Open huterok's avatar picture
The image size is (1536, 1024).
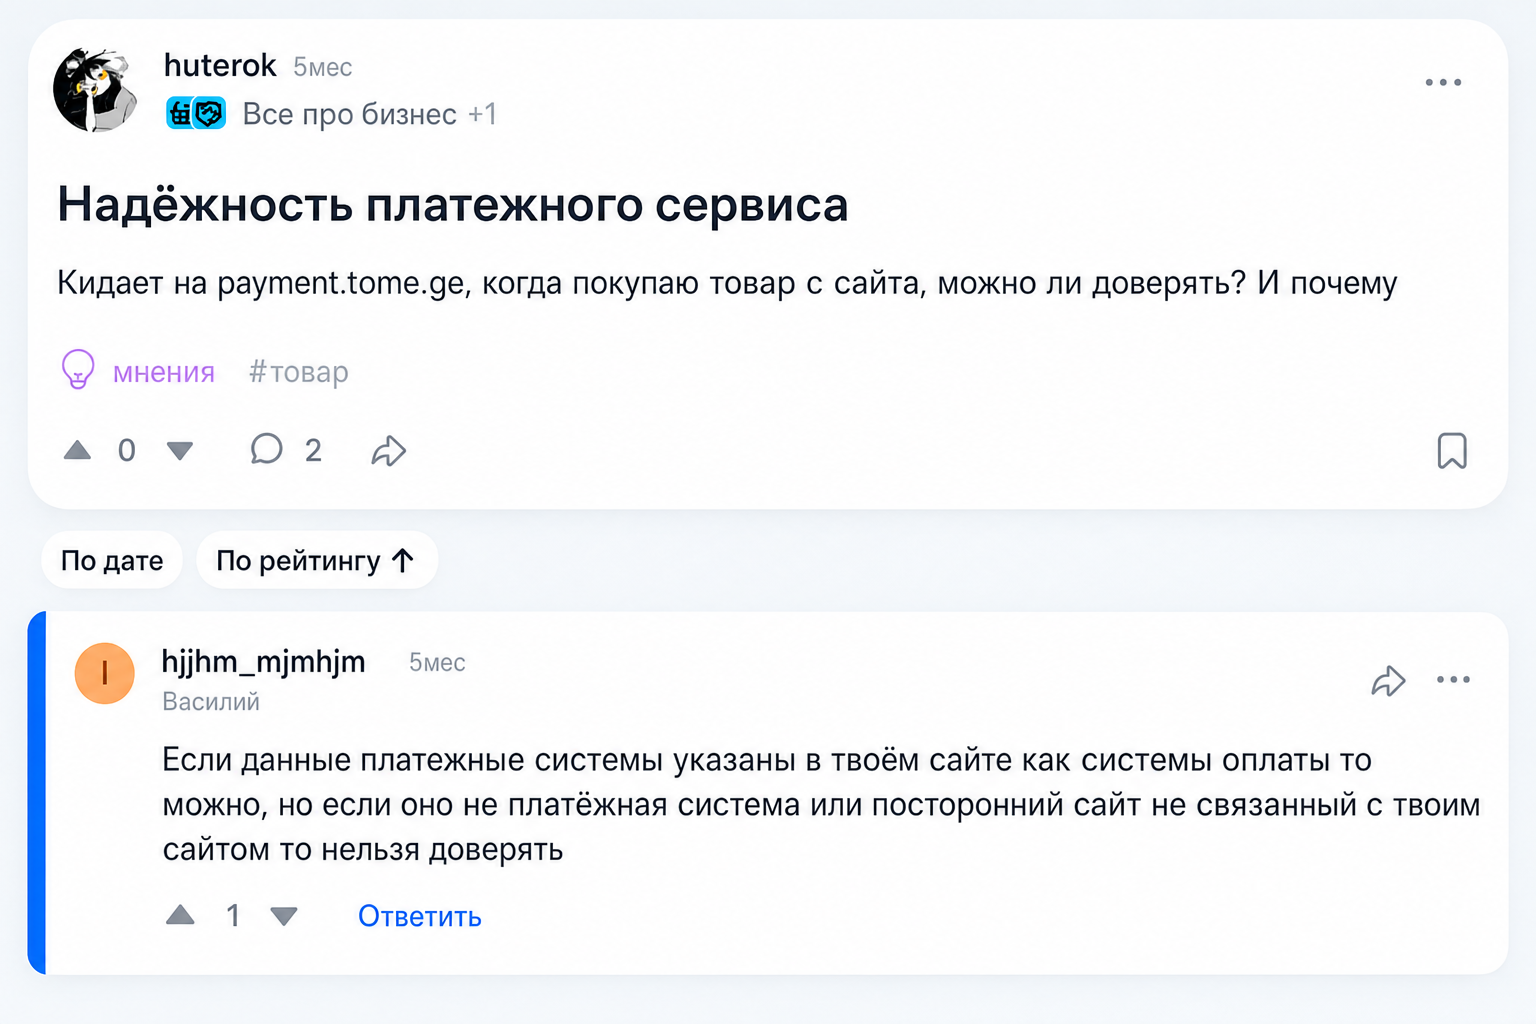[96, 90]
